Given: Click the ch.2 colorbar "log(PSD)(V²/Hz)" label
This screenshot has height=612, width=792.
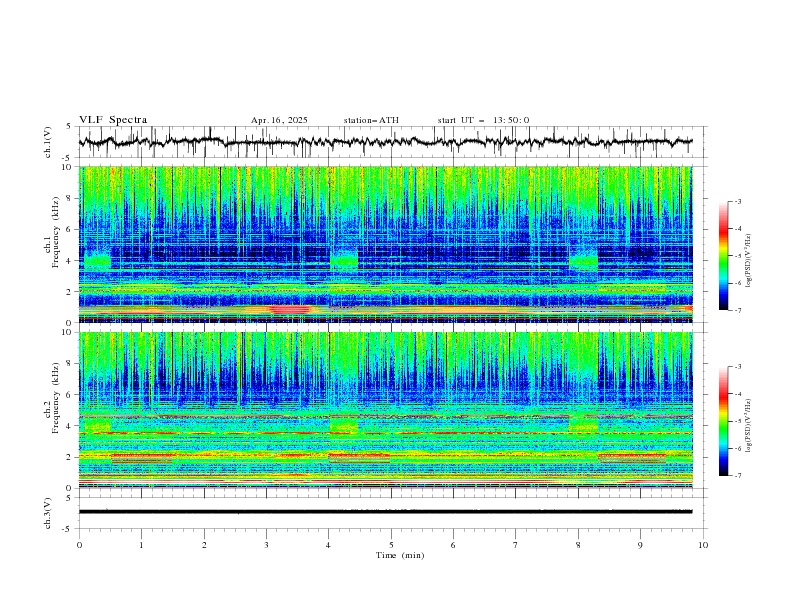Looking at the screenshot, I should click(x=748, y=425).
